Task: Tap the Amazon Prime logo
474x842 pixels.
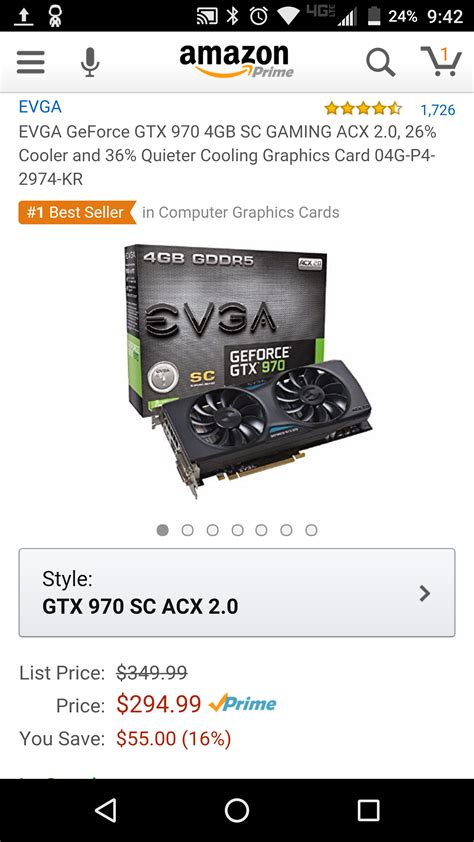Action: pyautogui.click(x=237, y=61)
